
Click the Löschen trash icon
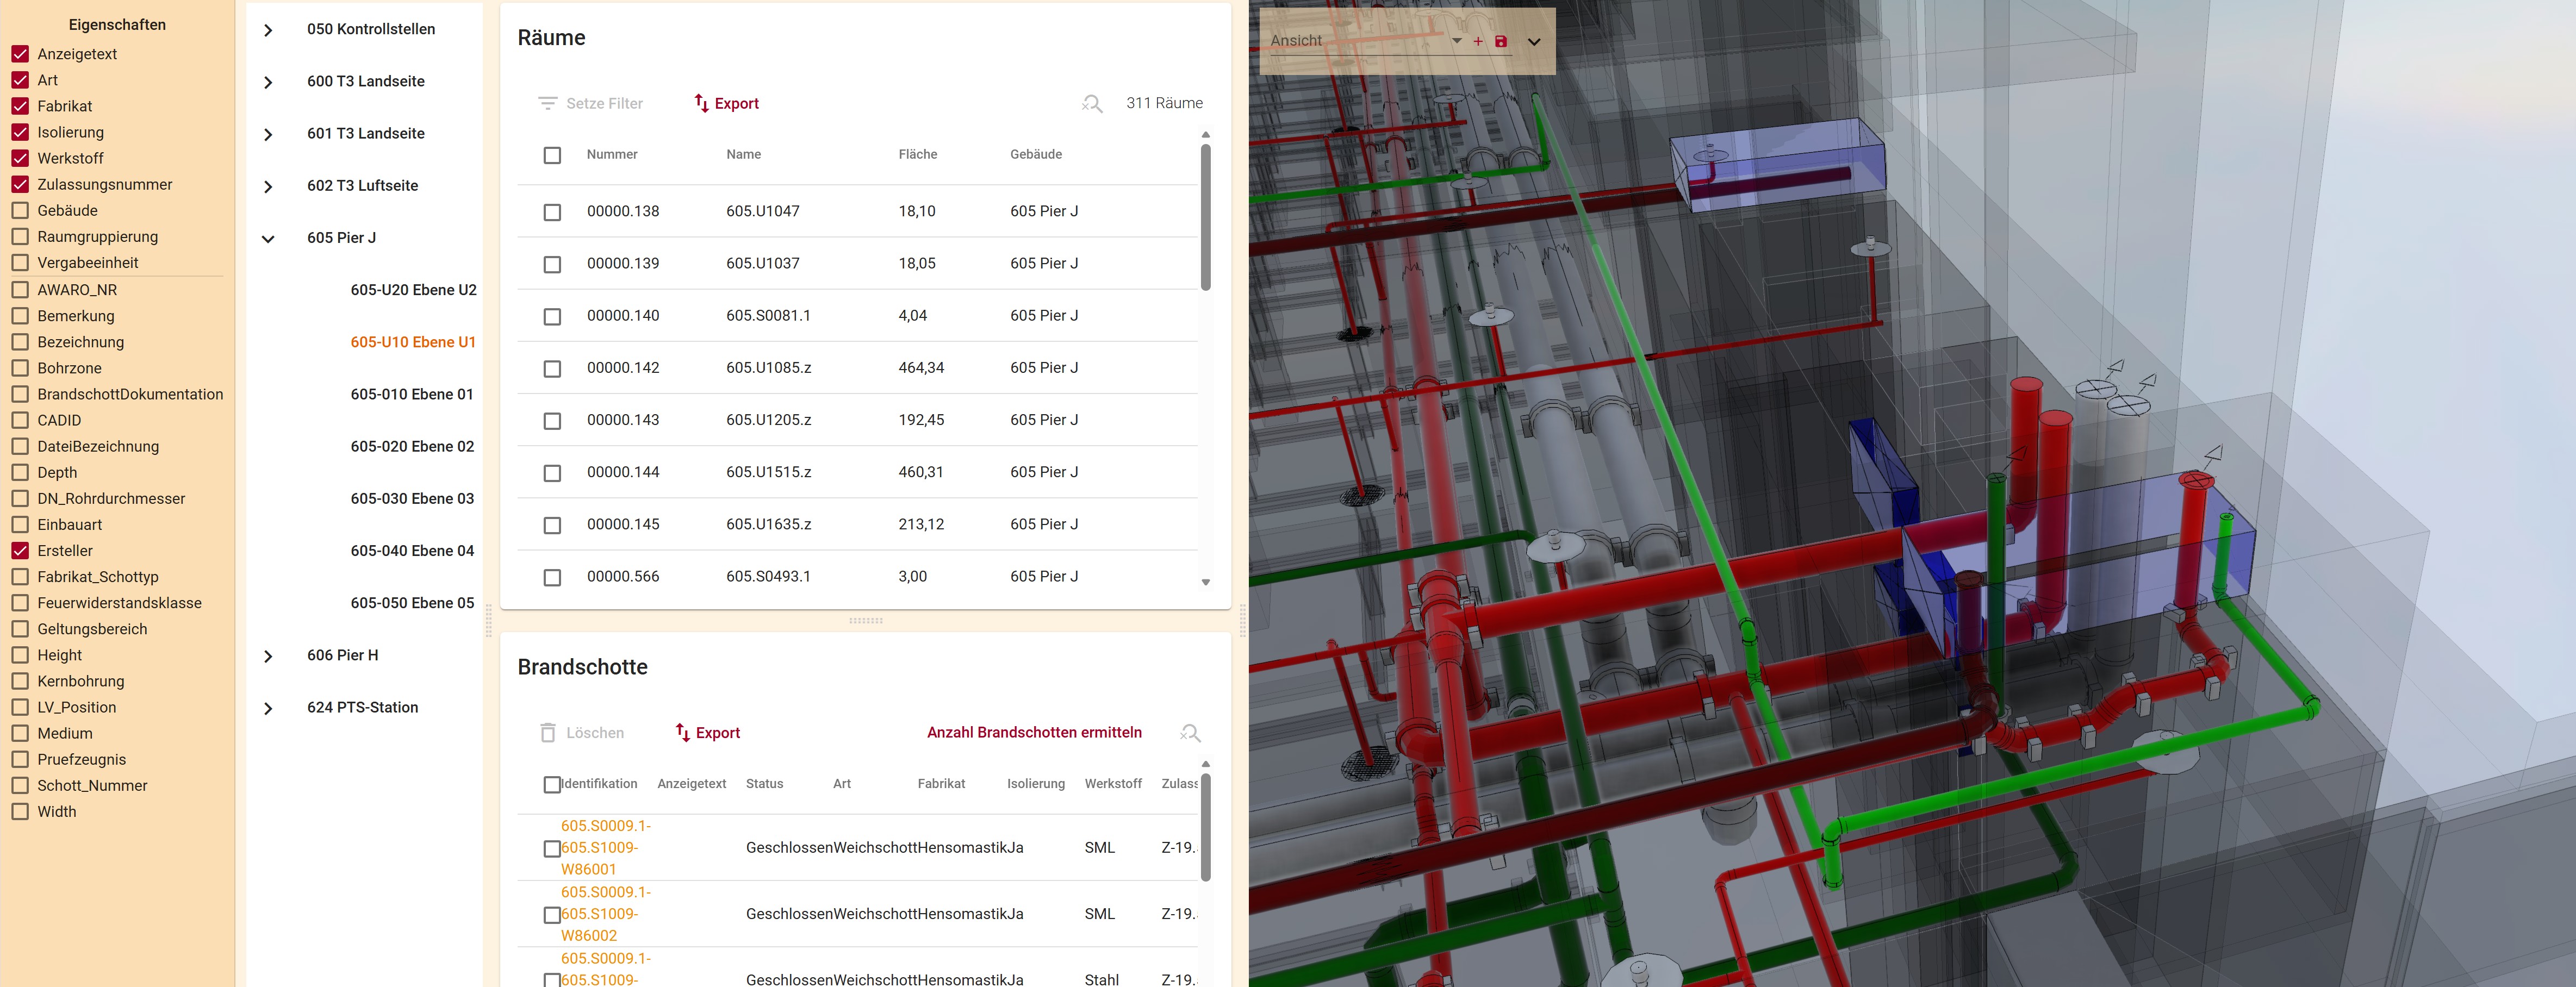click(x=548, y=733)
